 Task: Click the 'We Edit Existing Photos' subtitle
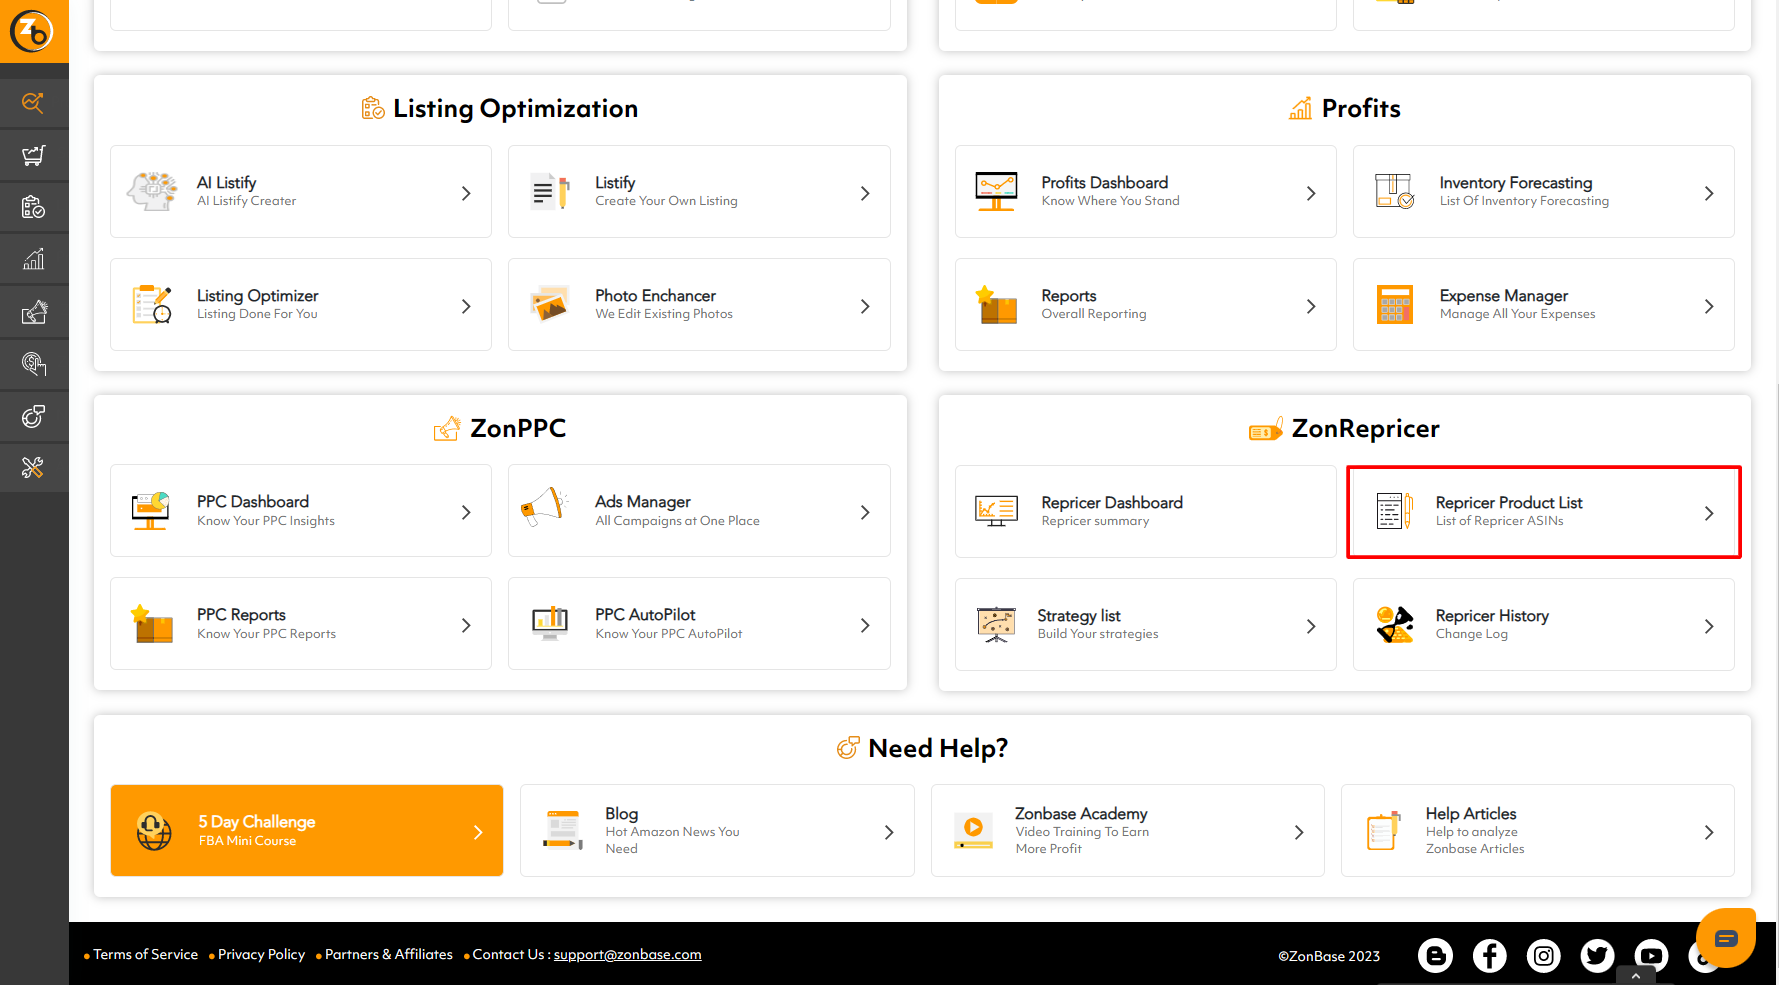click(x=664, y=314)
